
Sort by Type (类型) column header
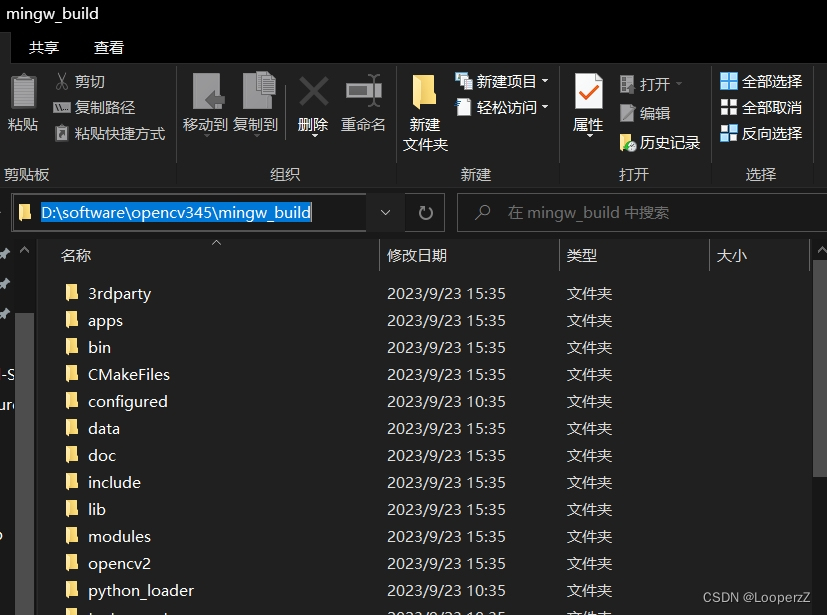point(634,256)
